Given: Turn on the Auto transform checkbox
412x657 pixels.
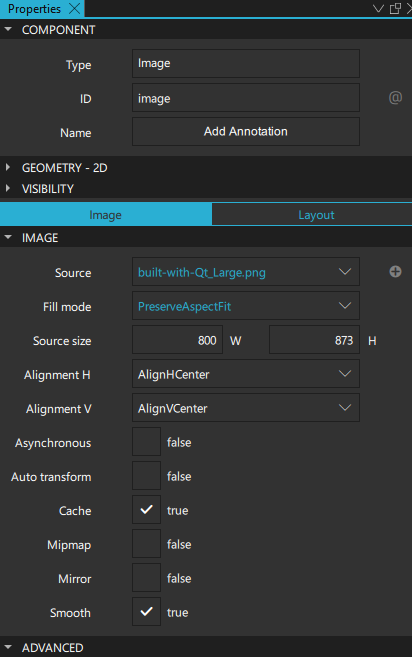Looking at the screenshot, I should click(x=146, y=476).
